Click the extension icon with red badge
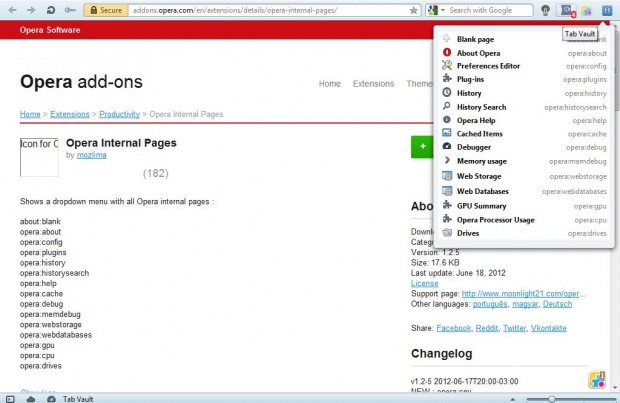 (x=568, y=10)
